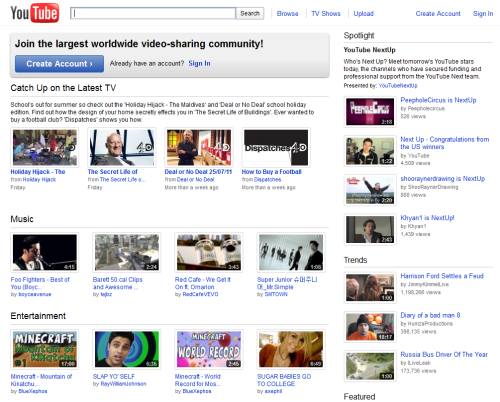Click the blue Create Account button
The image size is (500, 402).
click(59, 64)
